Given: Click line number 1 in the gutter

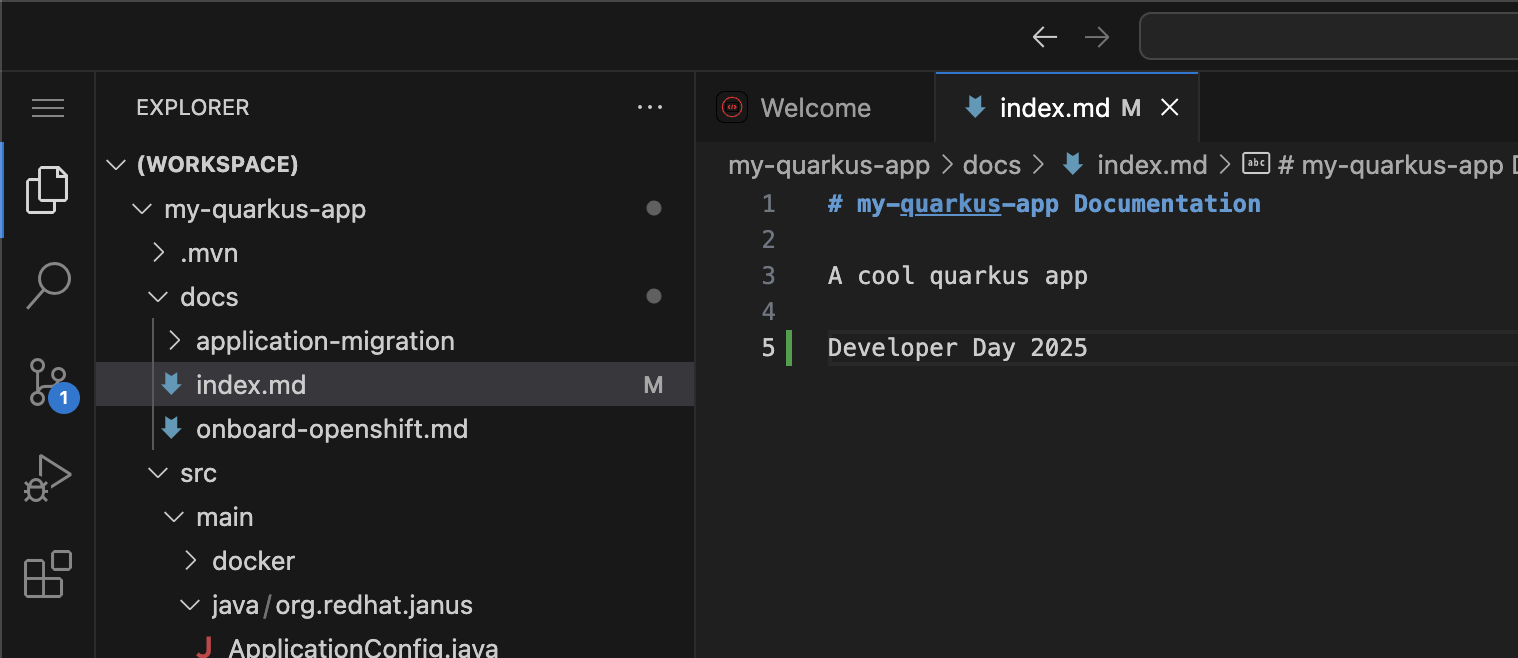Looking at the screenshot, I should click(768, 204).
